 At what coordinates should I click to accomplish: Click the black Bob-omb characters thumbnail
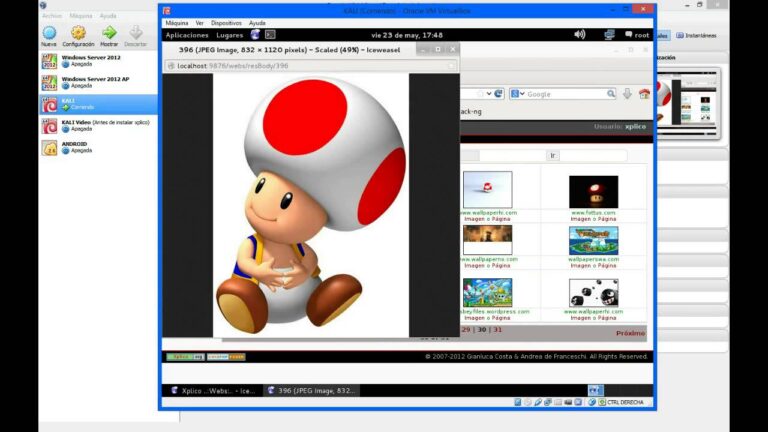[x=594, y=293]
